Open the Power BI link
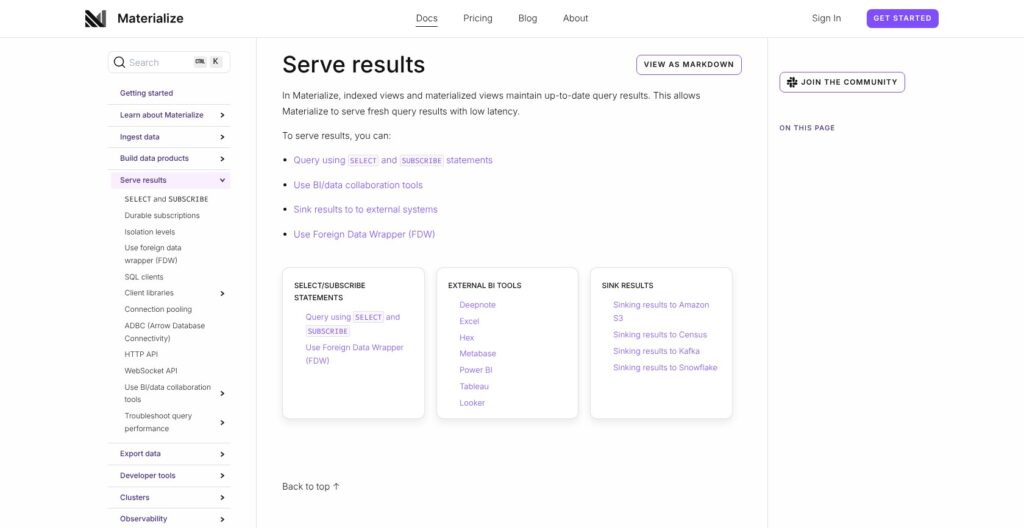The width and height of the screenshot is (1024, 528). [475, 370]
